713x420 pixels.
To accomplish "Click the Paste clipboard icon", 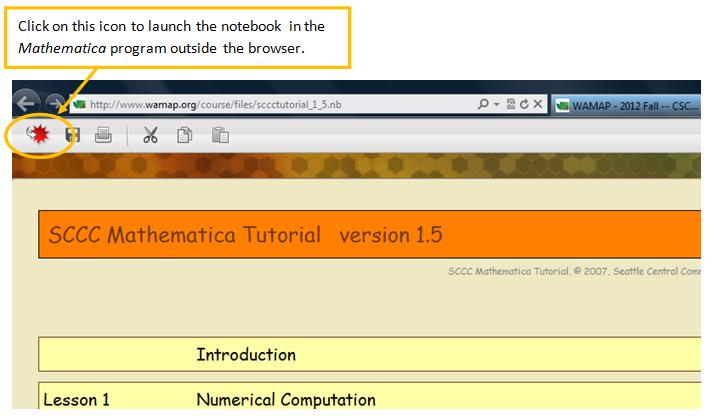I will click(220, 135).
